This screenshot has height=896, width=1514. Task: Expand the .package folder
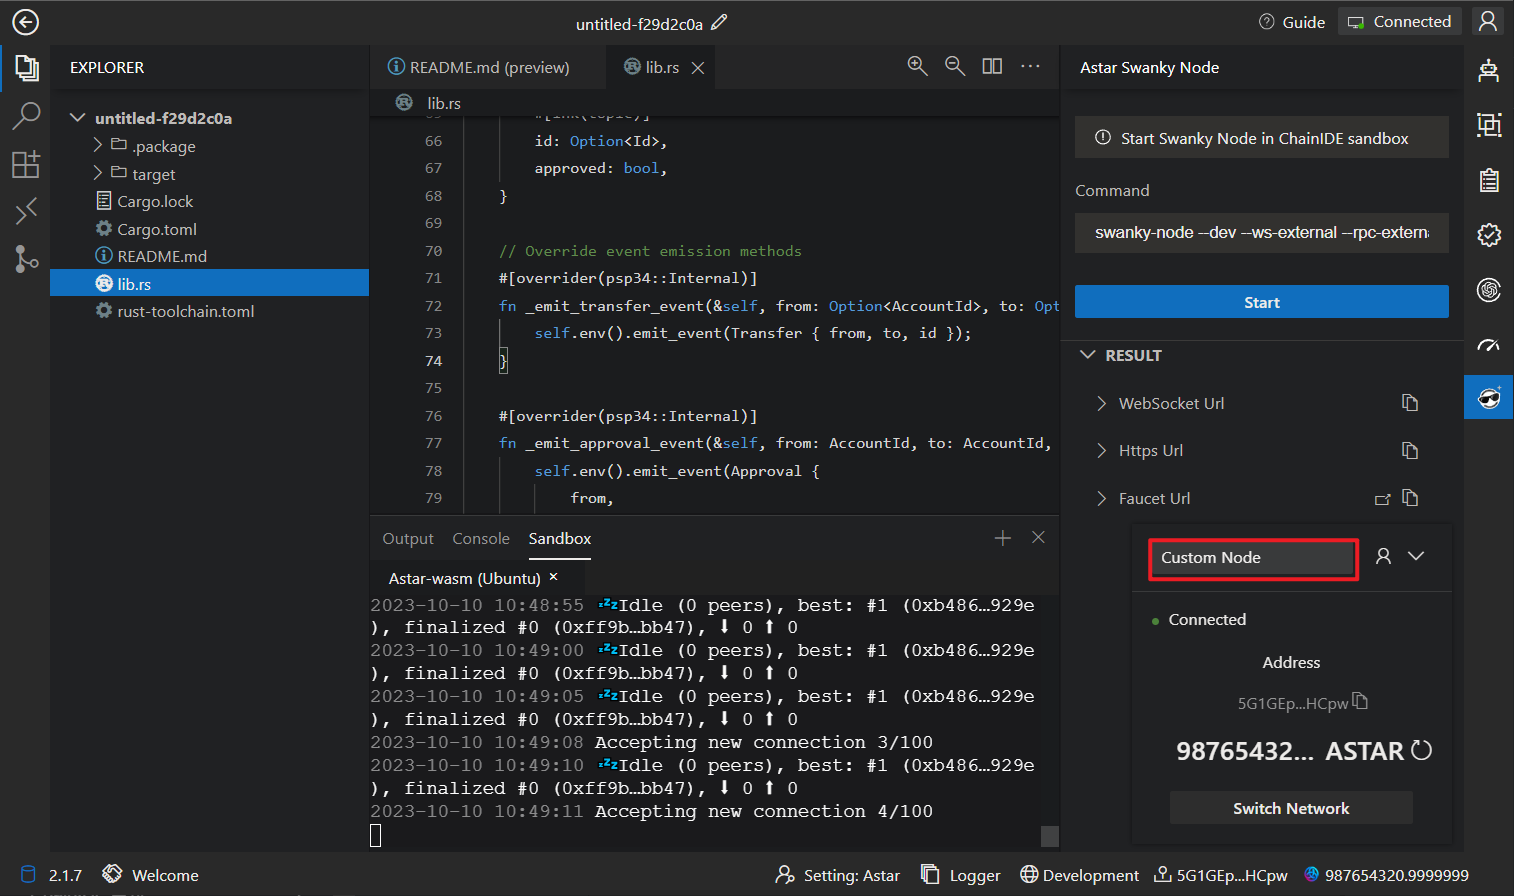click(x=98, y=146)
